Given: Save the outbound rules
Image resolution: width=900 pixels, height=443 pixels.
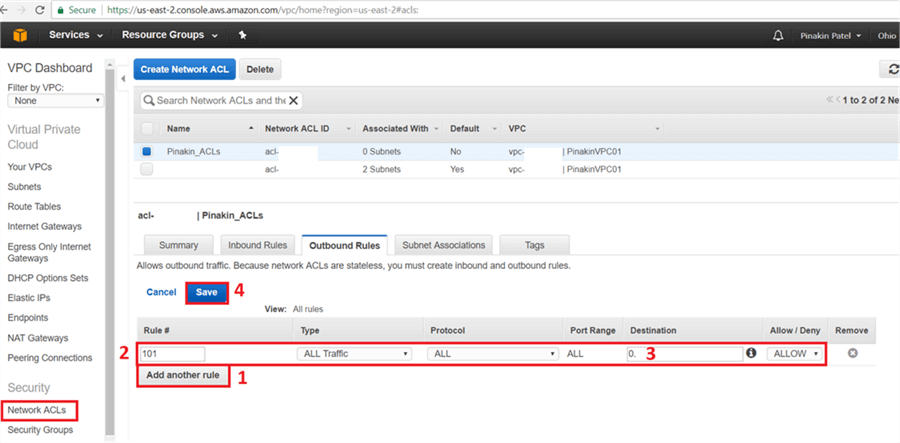Looking at the screenshot, I should pos(207,292).
